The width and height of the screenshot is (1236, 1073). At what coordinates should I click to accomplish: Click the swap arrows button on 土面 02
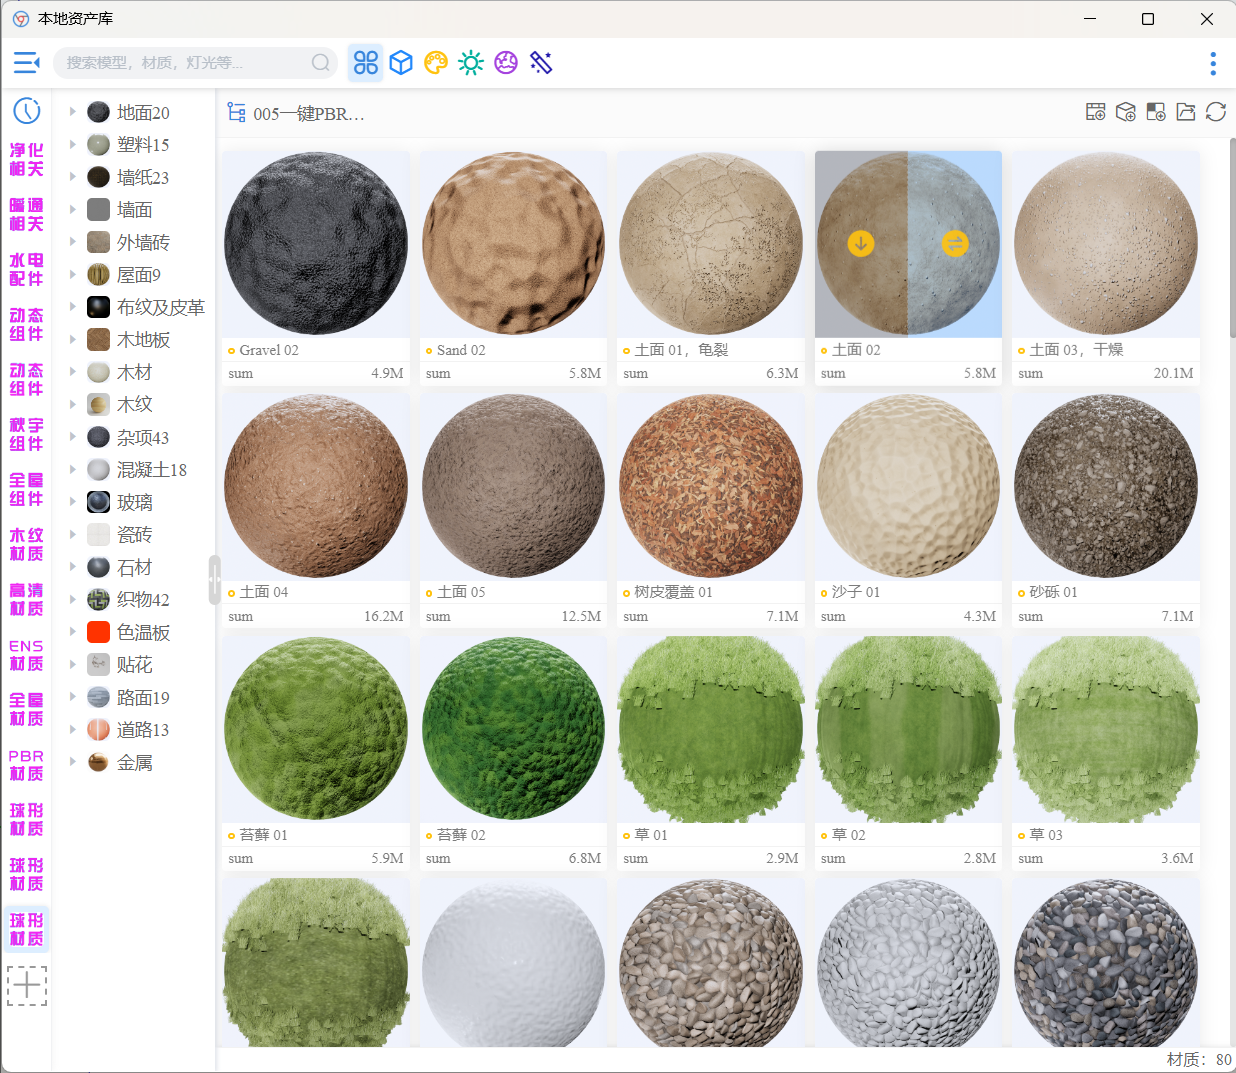[x=955, y=243]
